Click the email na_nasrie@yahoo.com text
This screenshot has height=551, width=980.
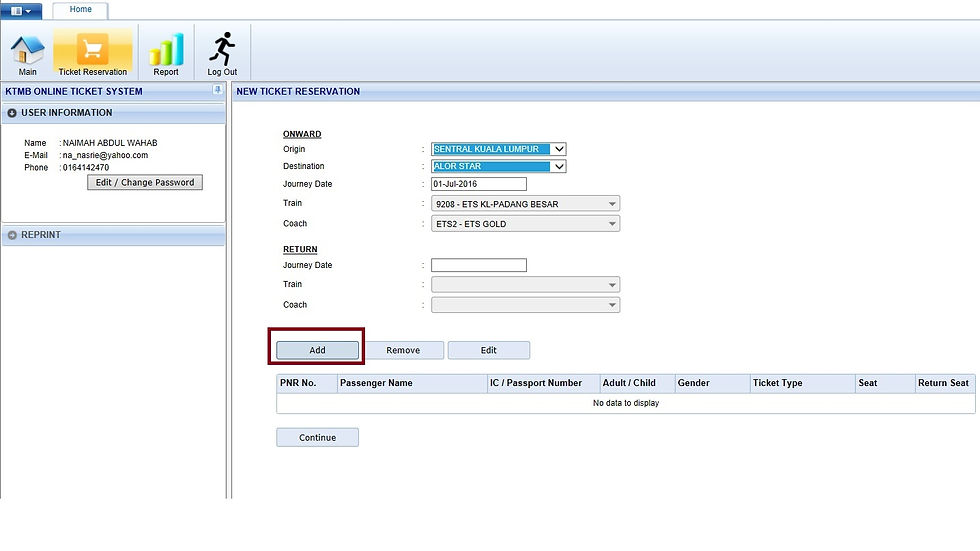(105, 156)
